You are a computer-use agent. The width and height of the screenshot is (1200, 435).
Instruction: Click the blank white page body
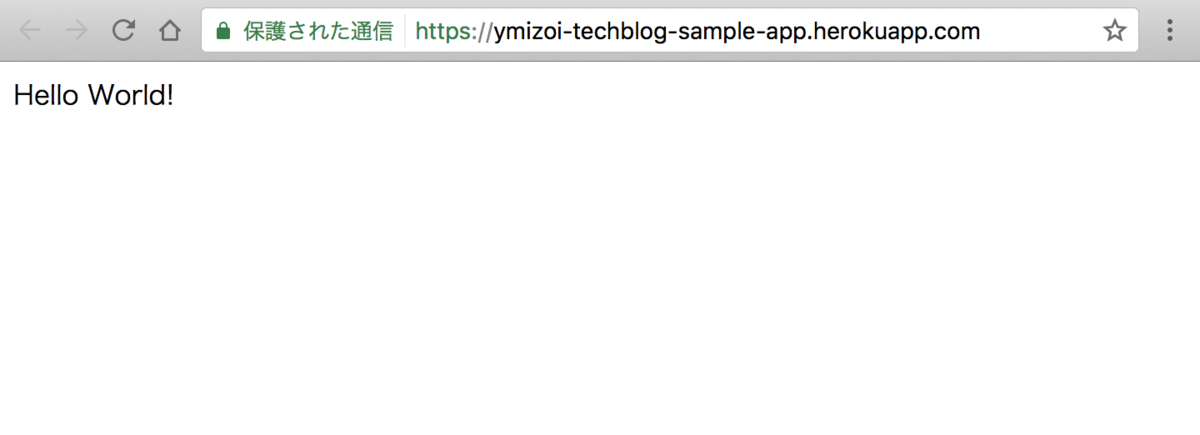click(x=600, y=280)
